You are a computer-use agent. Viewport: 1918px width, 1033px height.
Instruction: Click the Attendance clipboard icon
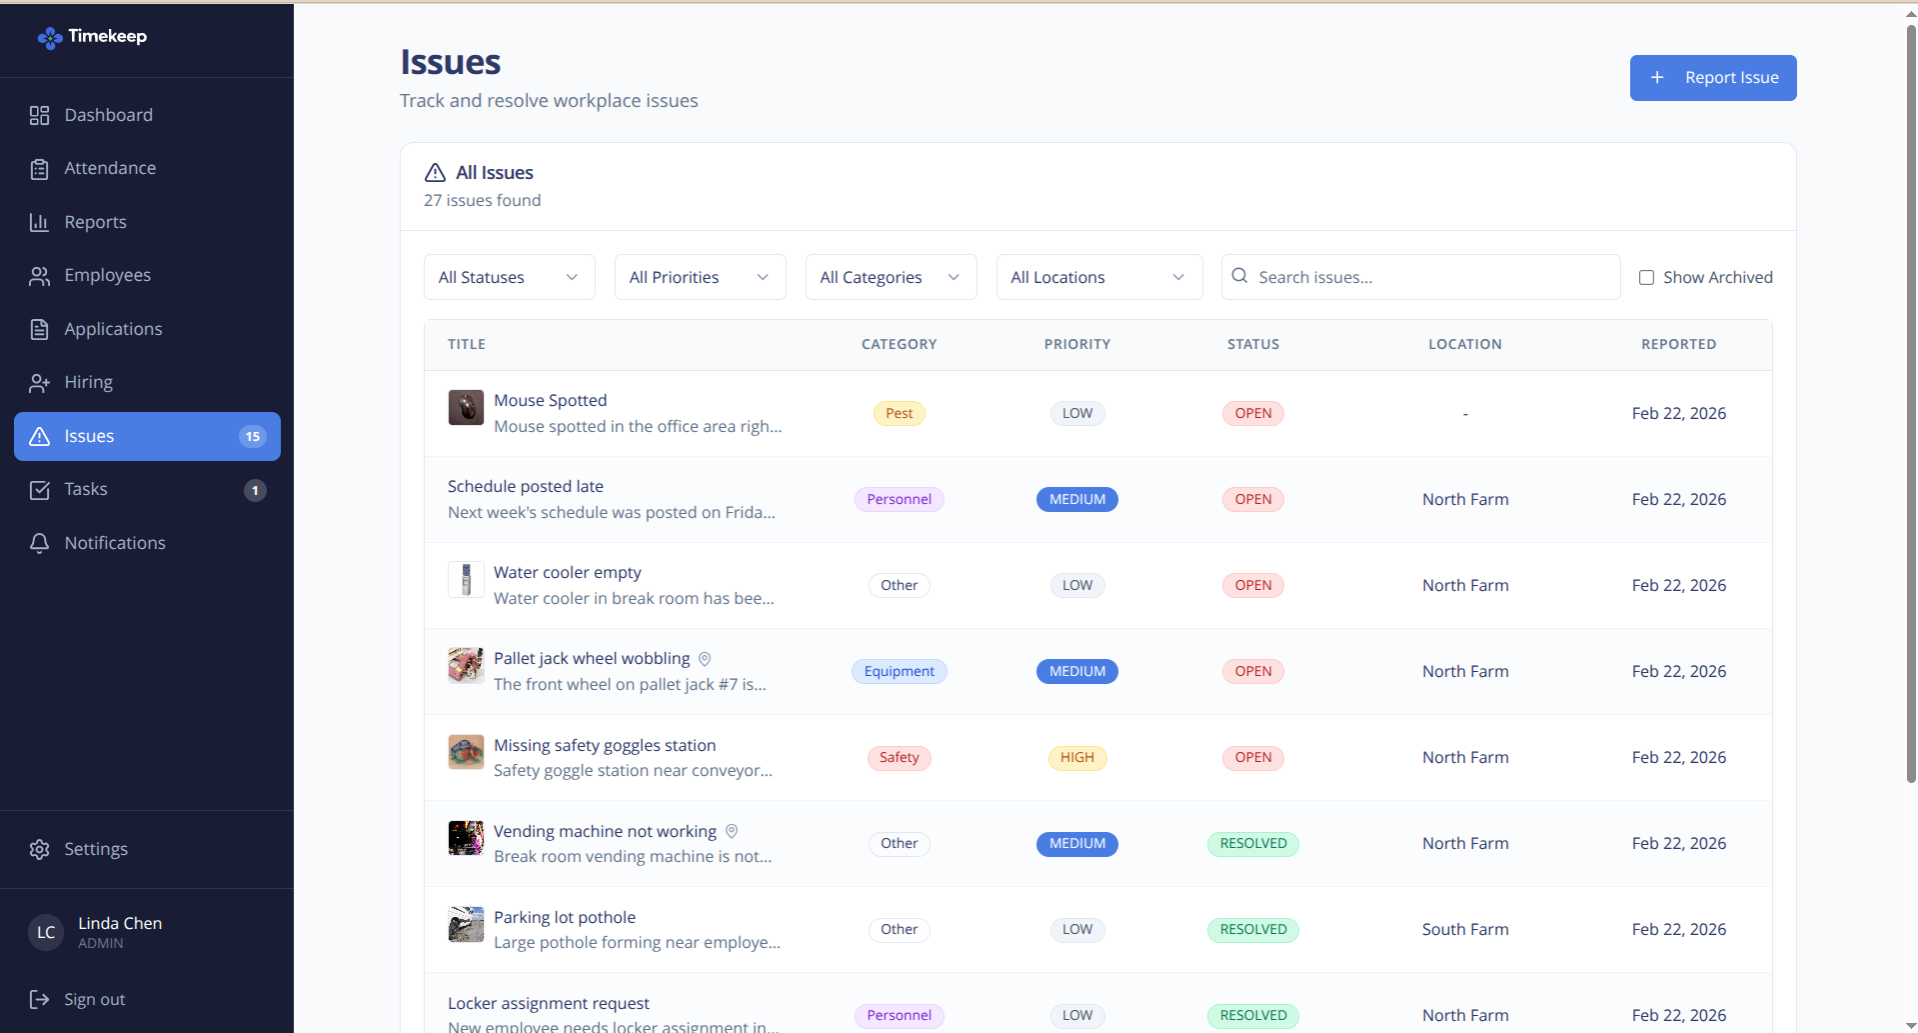point(39,169)
